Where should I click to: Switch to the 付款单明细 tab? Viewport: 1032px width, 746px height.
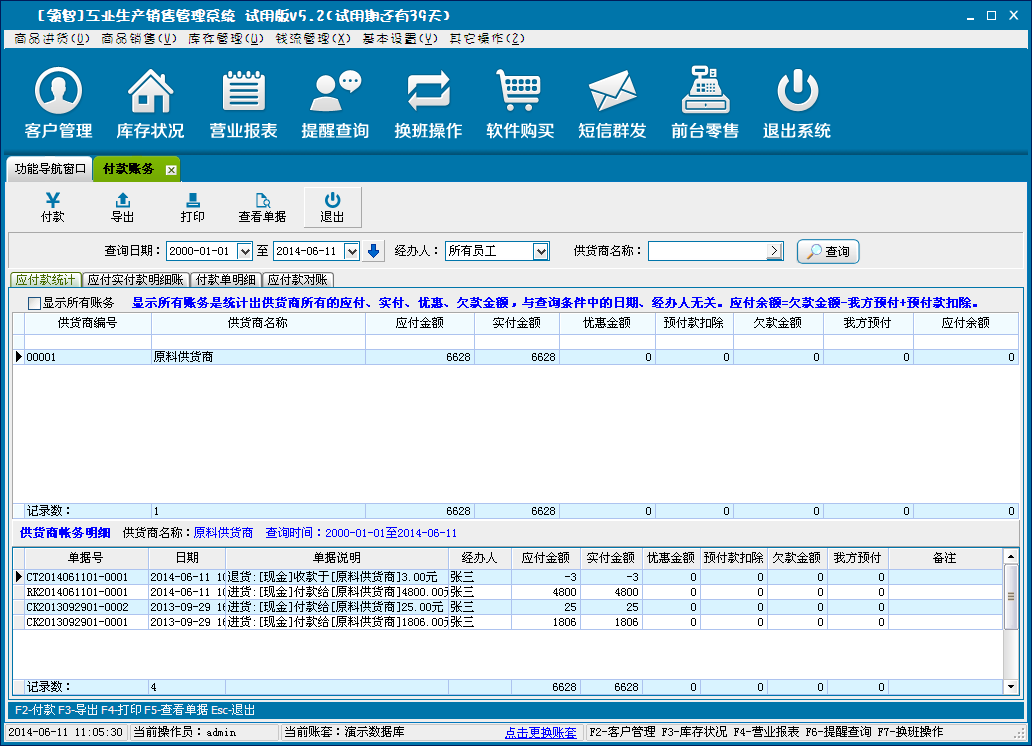(226, 280)
